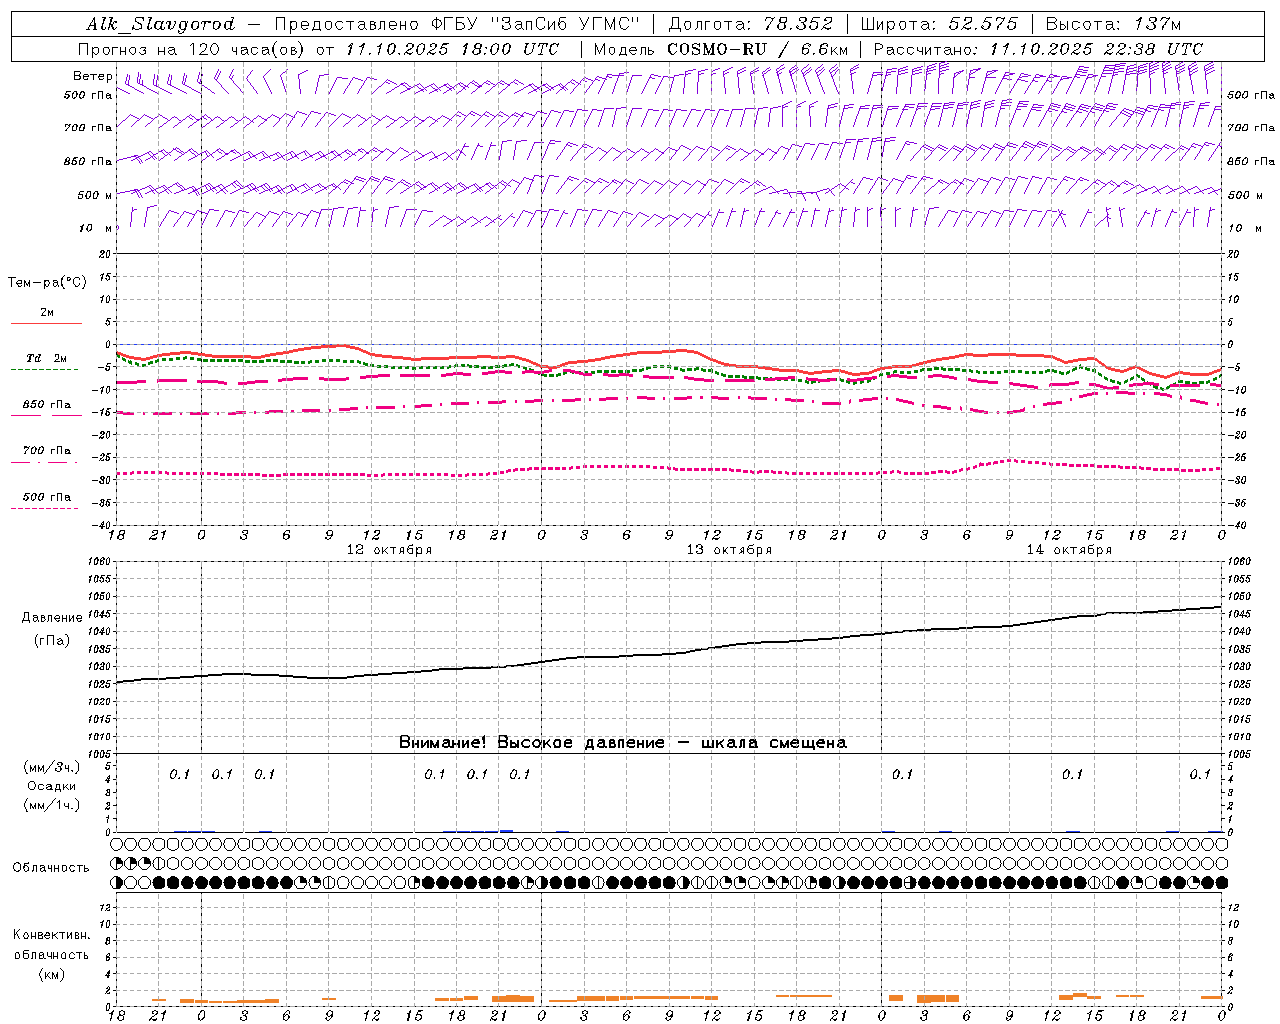Click the right 500 гПа wind level label
Image resolution: width=1280 pixels, height=1024 pixels.
[1251, 95]
